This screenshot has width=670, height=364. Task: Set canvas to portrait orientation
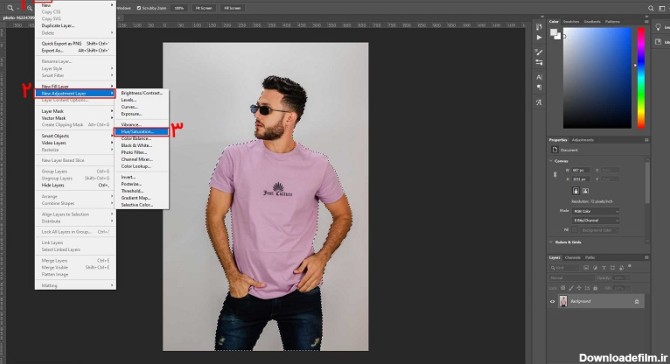point(576,191)
